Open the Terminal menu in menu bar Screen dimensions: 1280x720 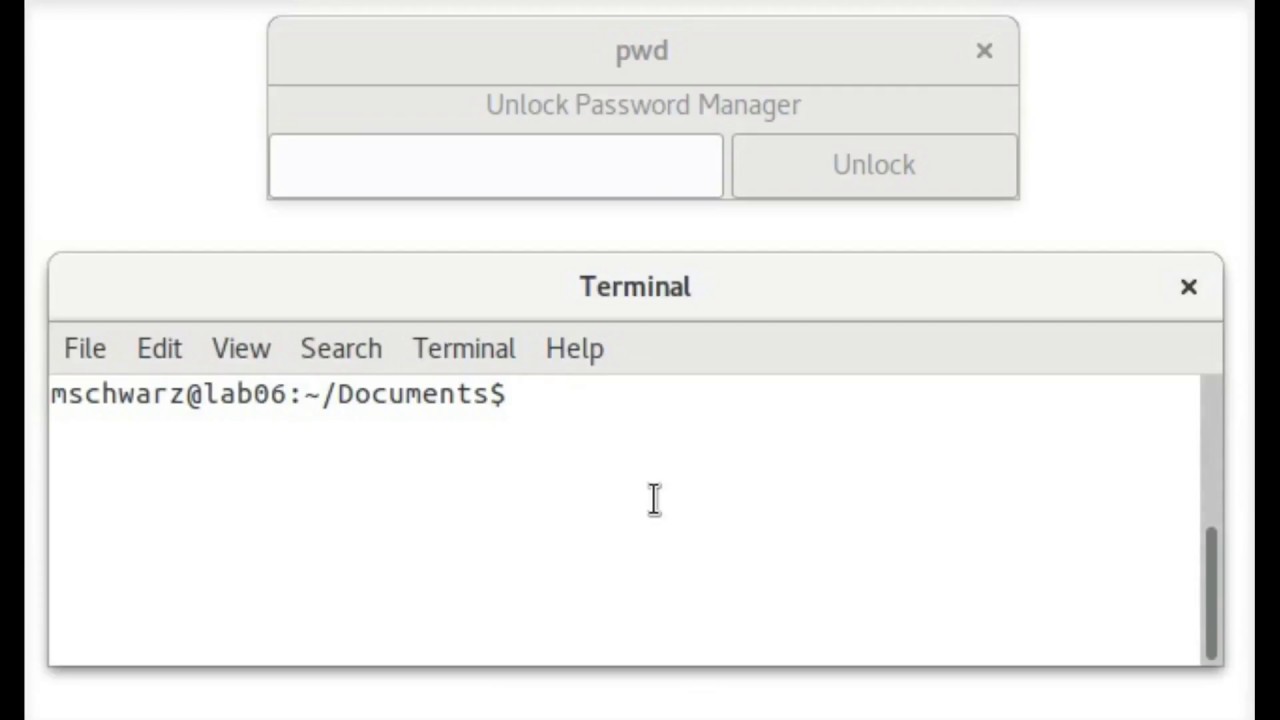pyautogui.click(x=464, y=348)
